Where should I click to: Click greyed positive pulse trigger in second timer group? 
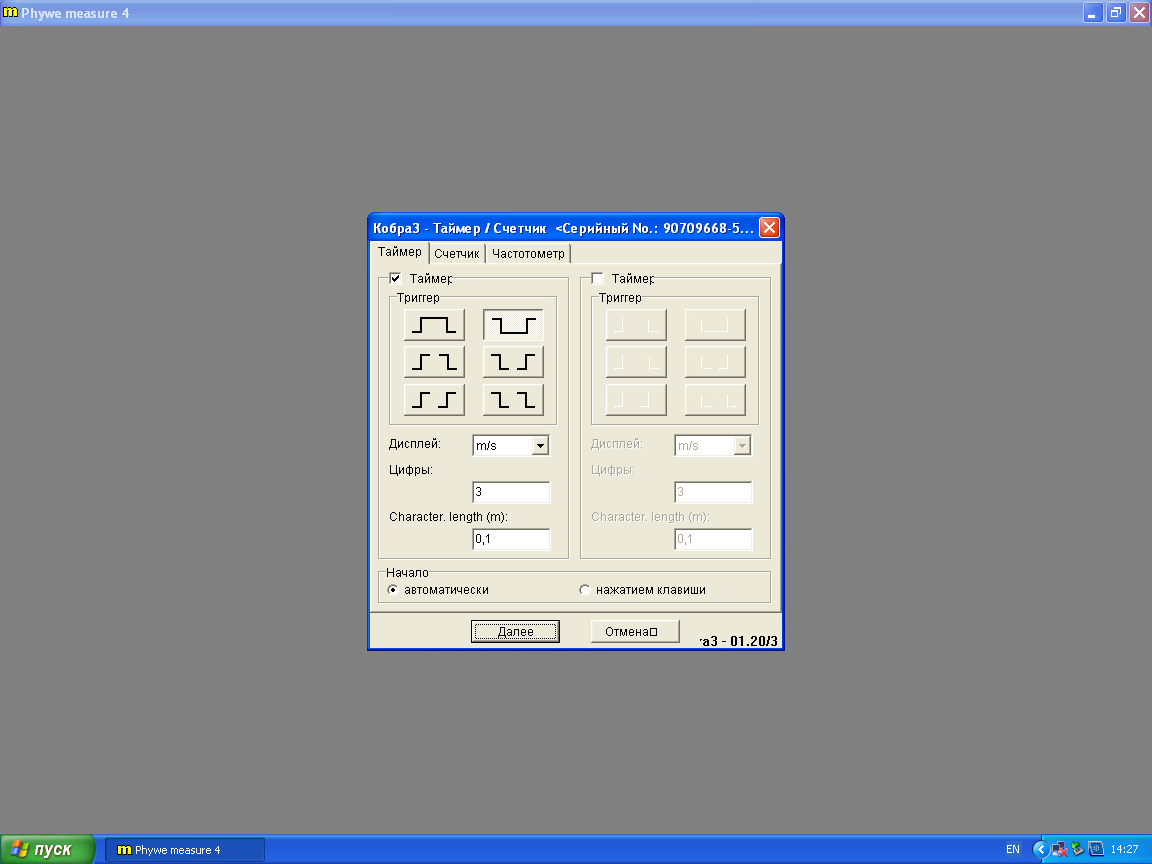pyautogui.click(x=636, y=325)
